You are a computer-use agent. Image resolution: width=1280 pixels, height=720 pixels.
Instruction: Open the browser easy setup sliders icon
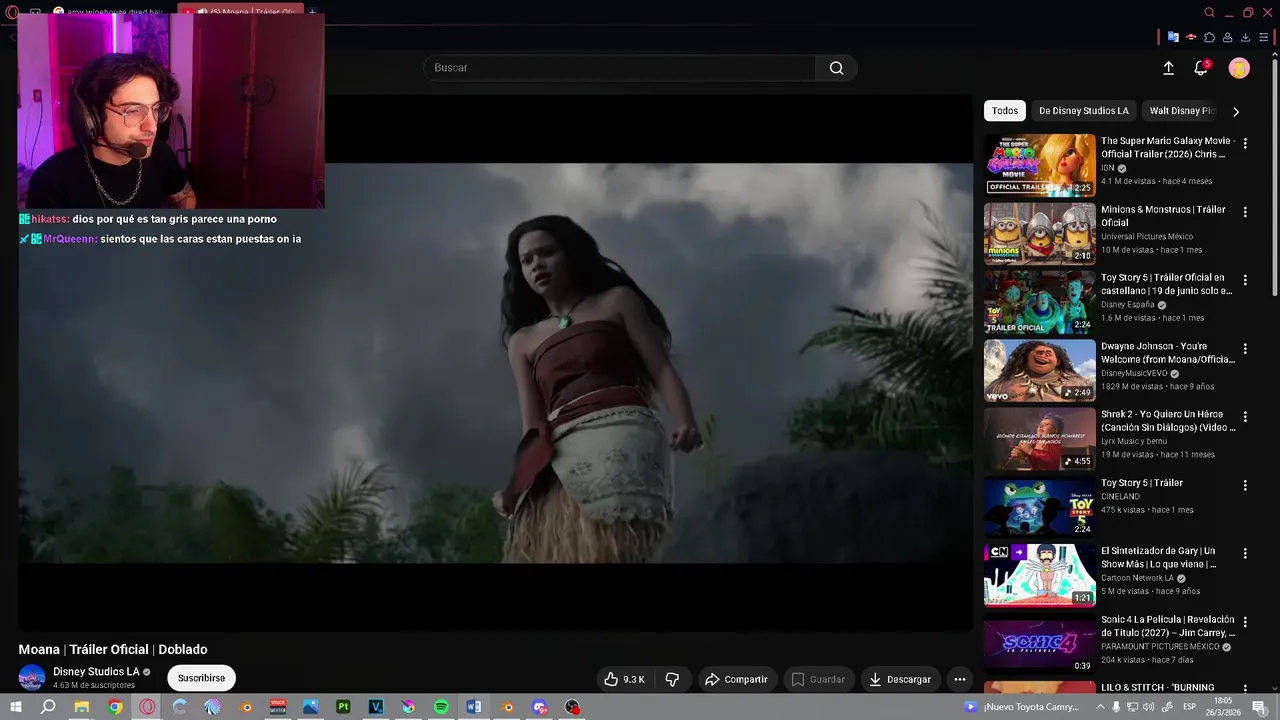click(1264, 37)
